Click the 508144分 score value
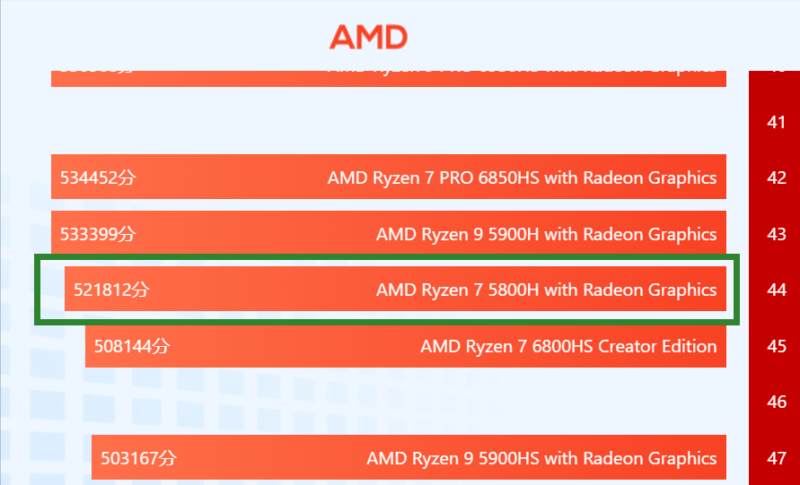The width and height of the screenshot is (800, 485). [132, 346]
